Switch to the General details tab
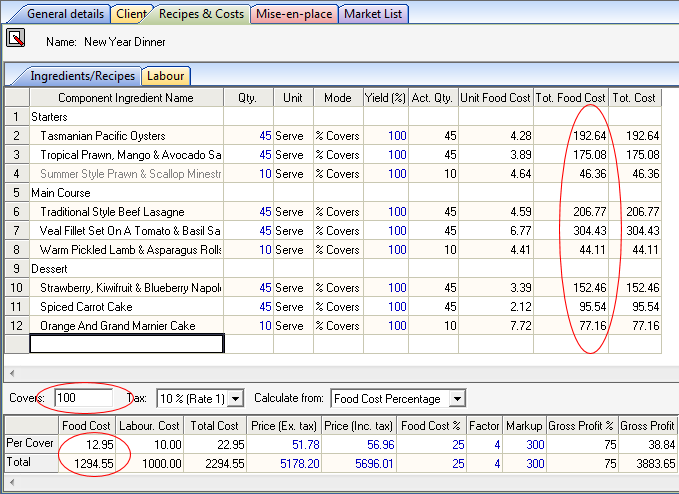 coord(65,14)
